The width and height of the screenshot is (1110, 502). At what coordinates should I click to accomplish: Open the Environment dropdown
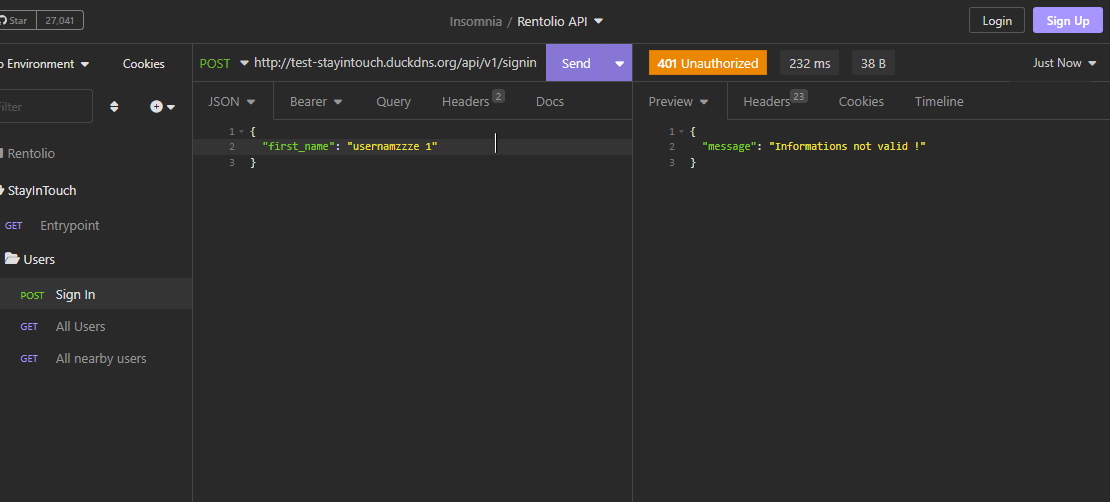pos(43,64)
